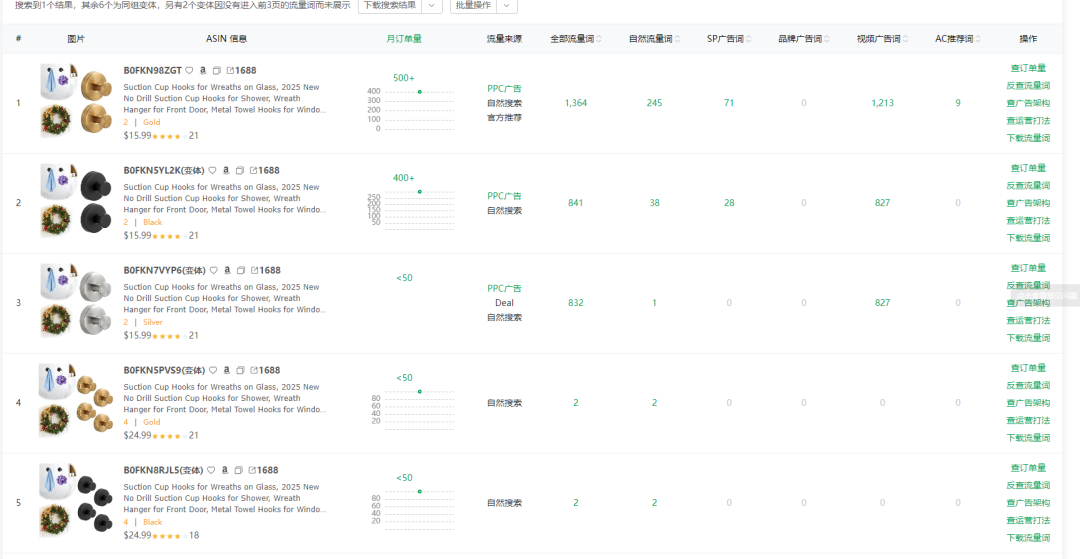Screen dimensions: 1080x559
Task: Sort by 全部流量词 column arrows
Action: (x=599, y=39)
